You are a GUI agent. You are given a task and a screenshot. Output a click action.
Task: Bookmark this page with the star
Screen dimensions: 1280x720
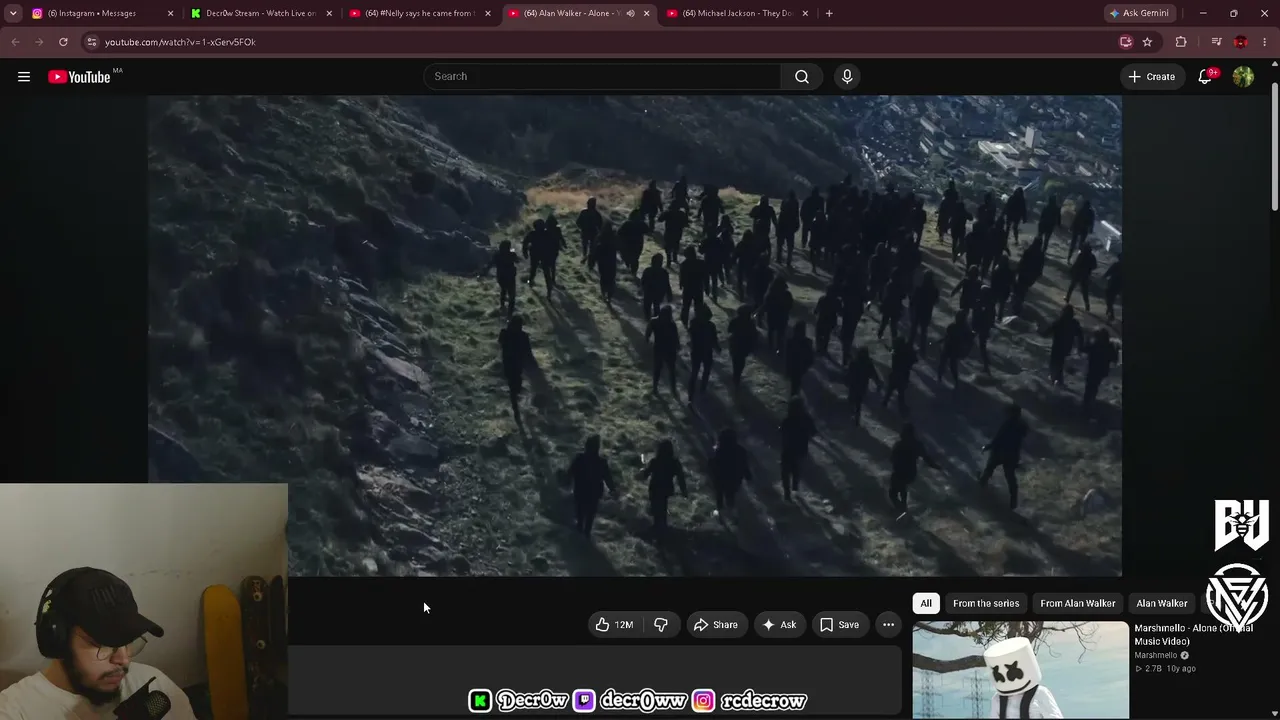tap(1147, 42)
